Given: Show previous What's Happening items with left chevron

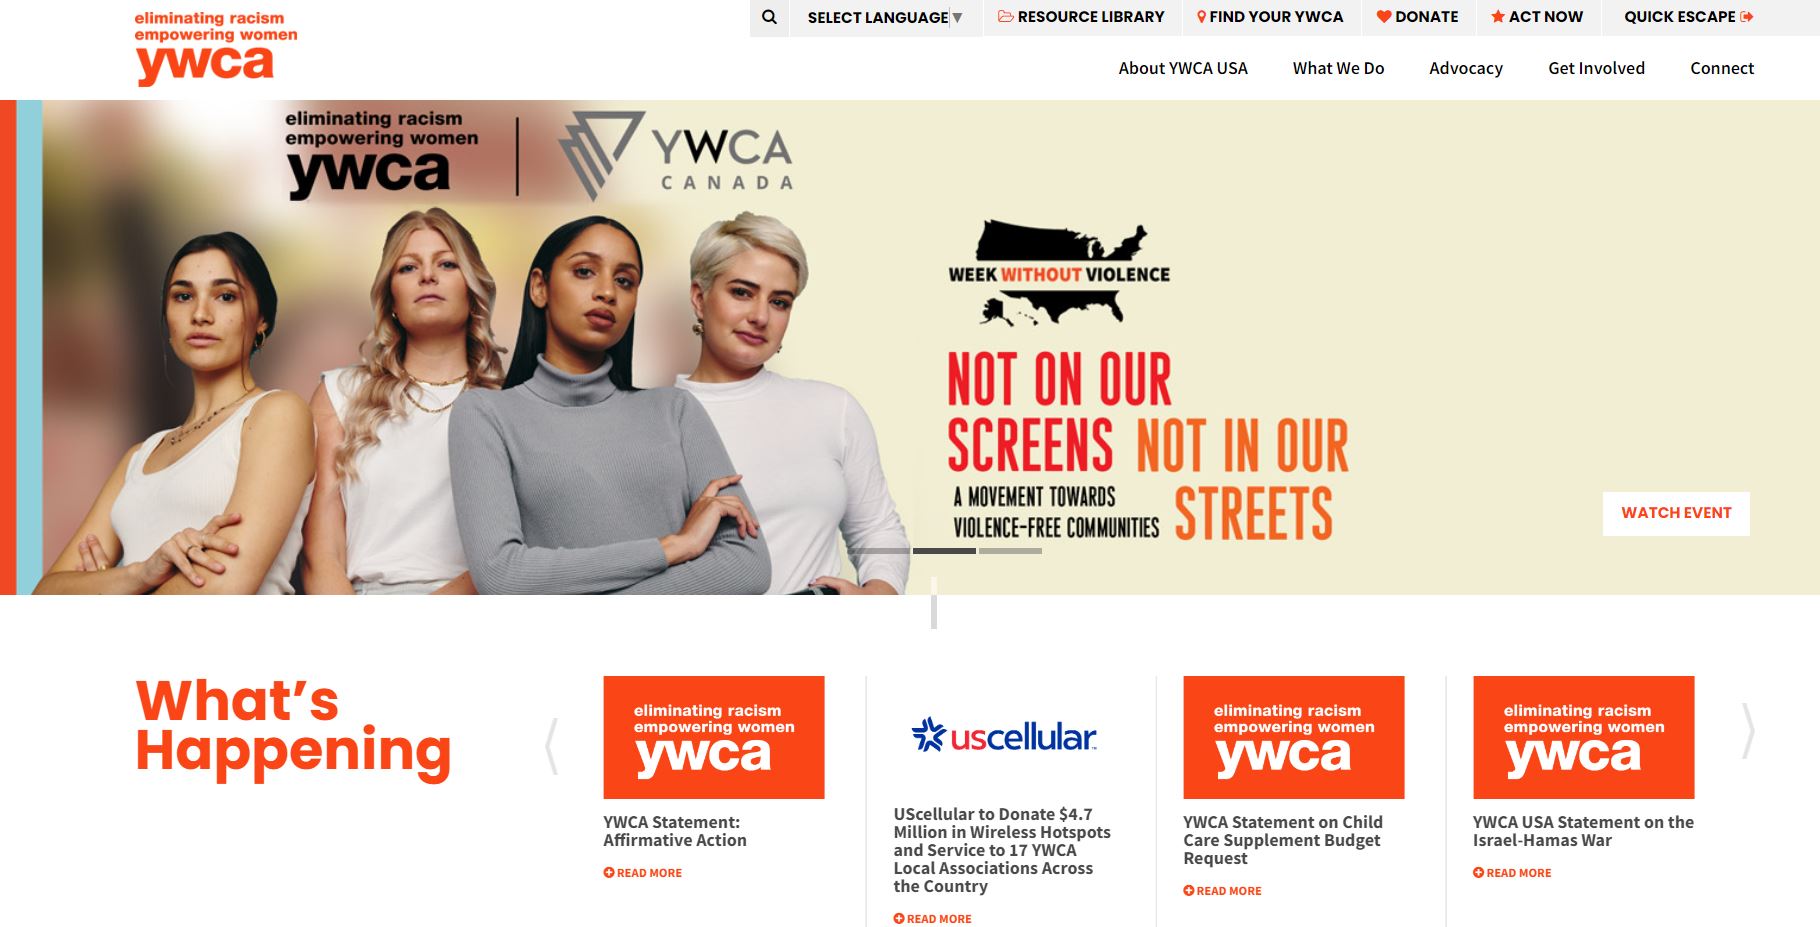Looking at the screenshot, I should click(551, 746).
